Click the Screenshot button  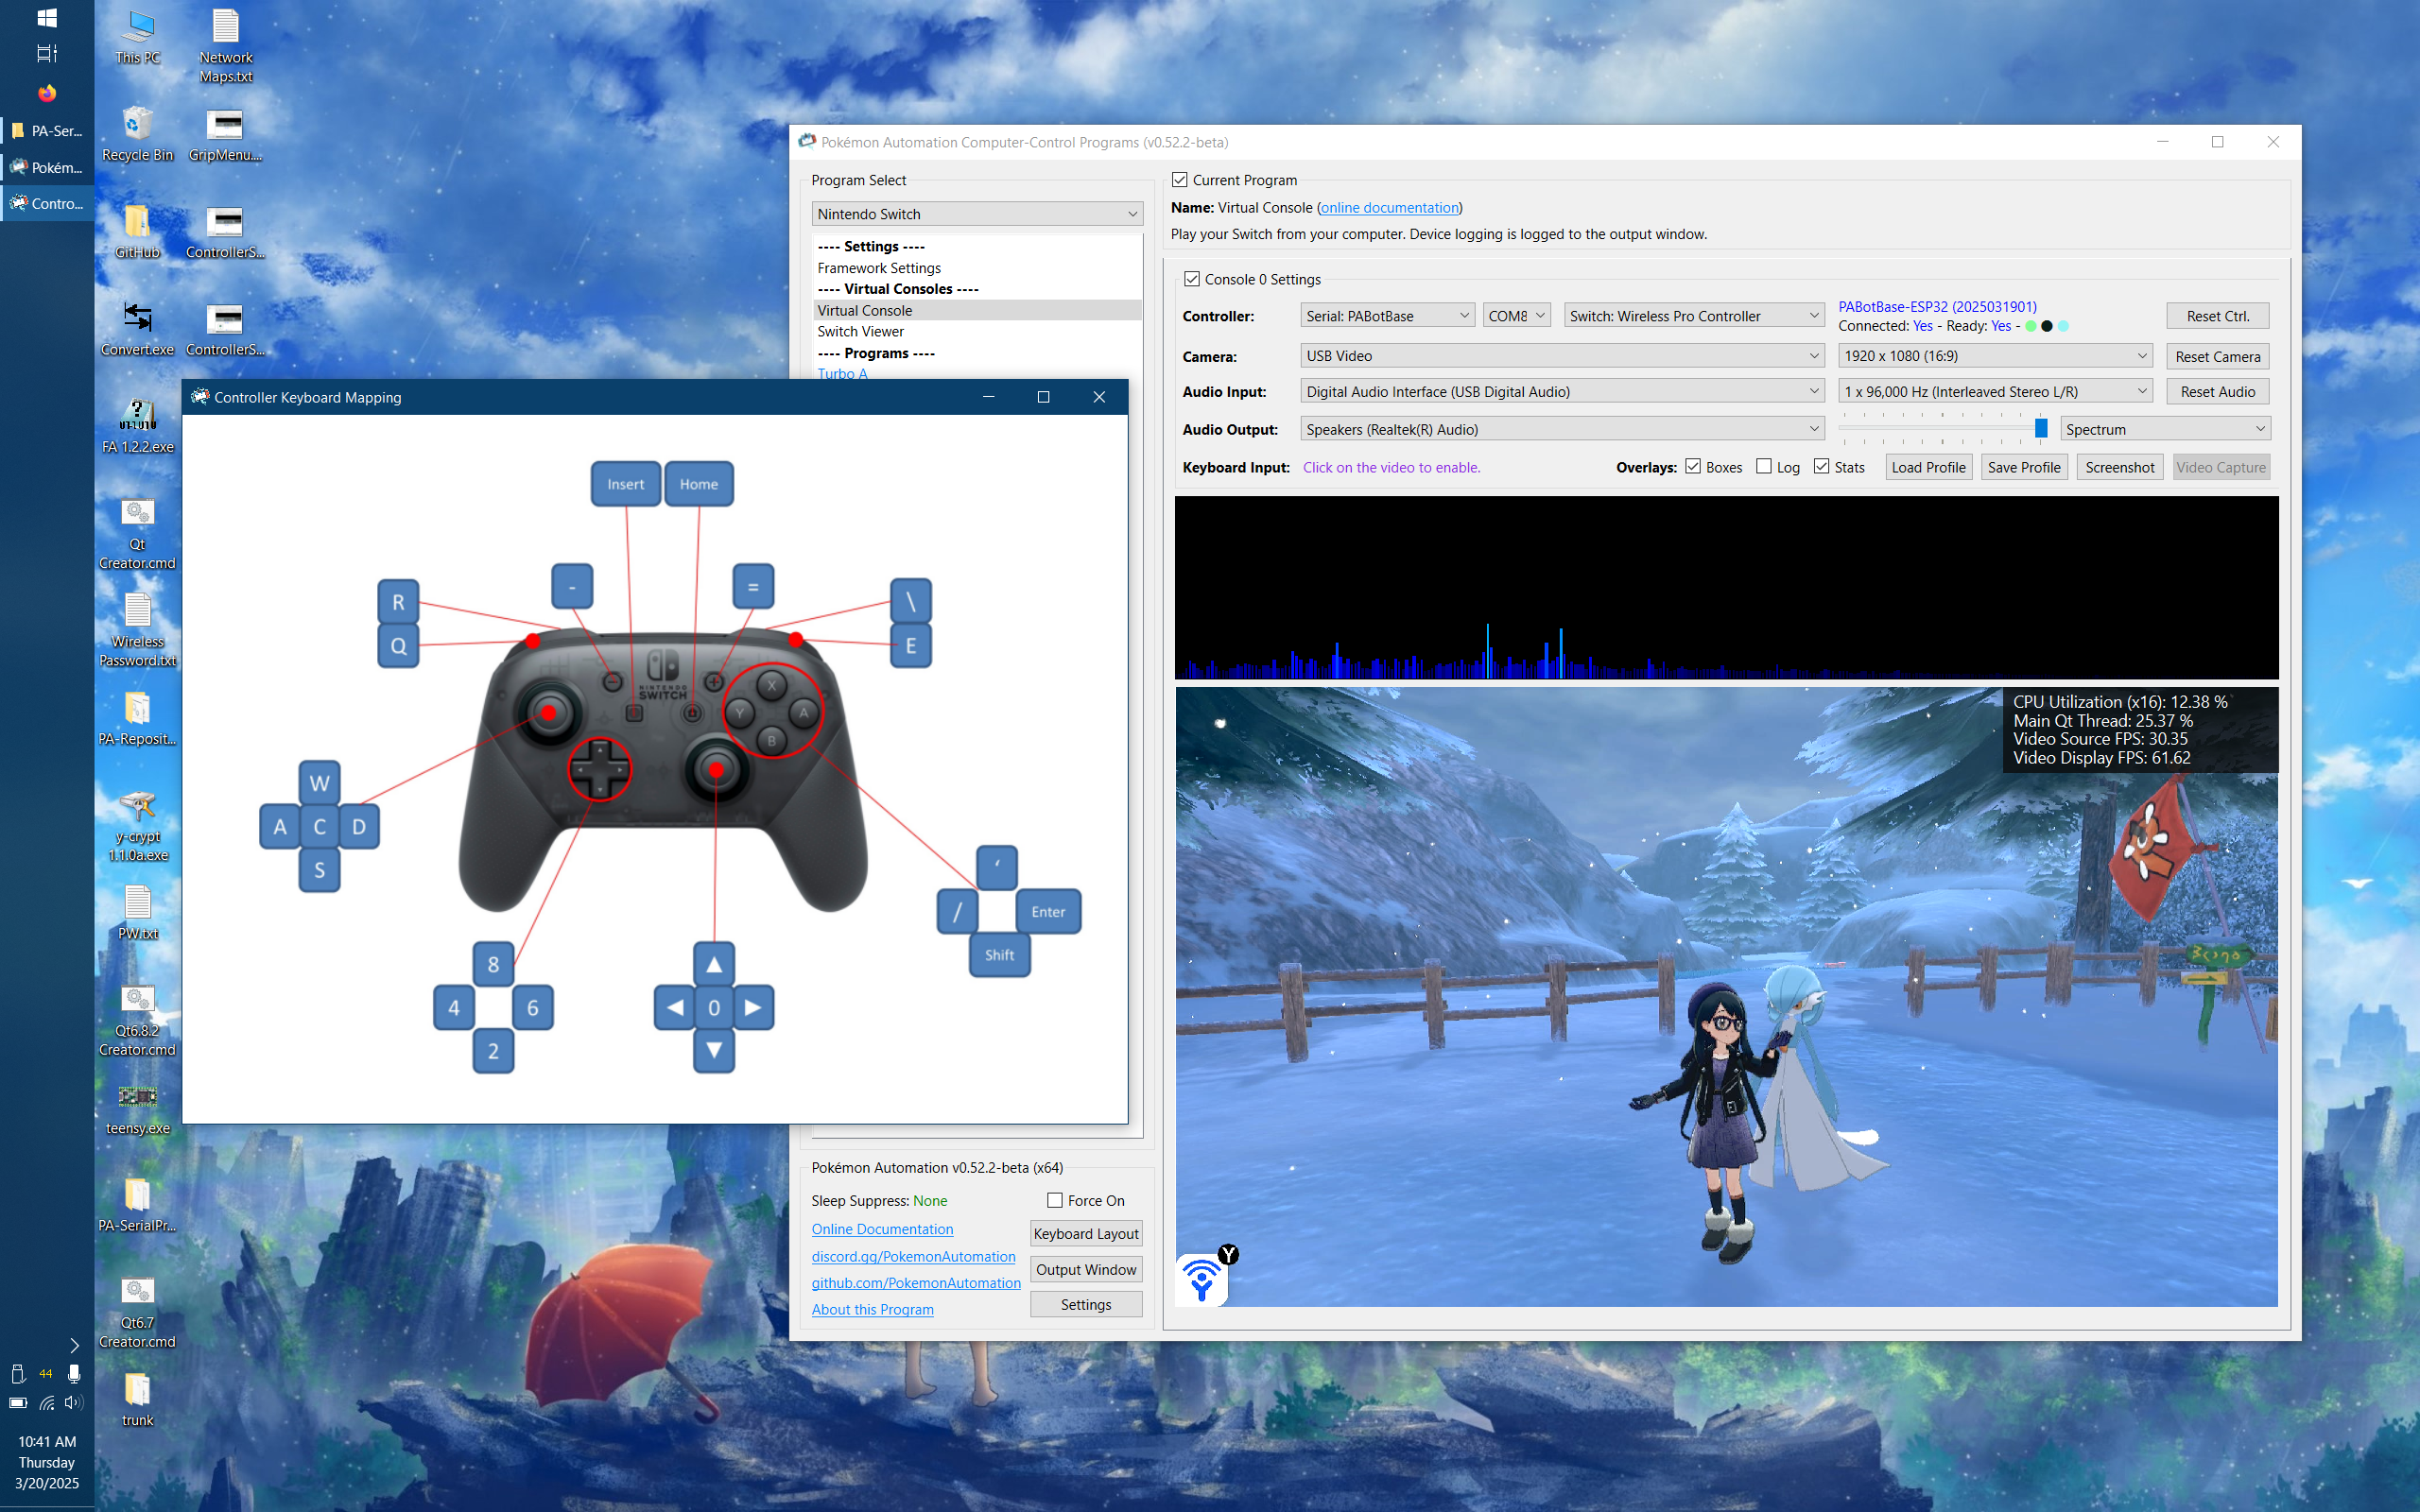pyautogui.click(x=2119, y=467)
